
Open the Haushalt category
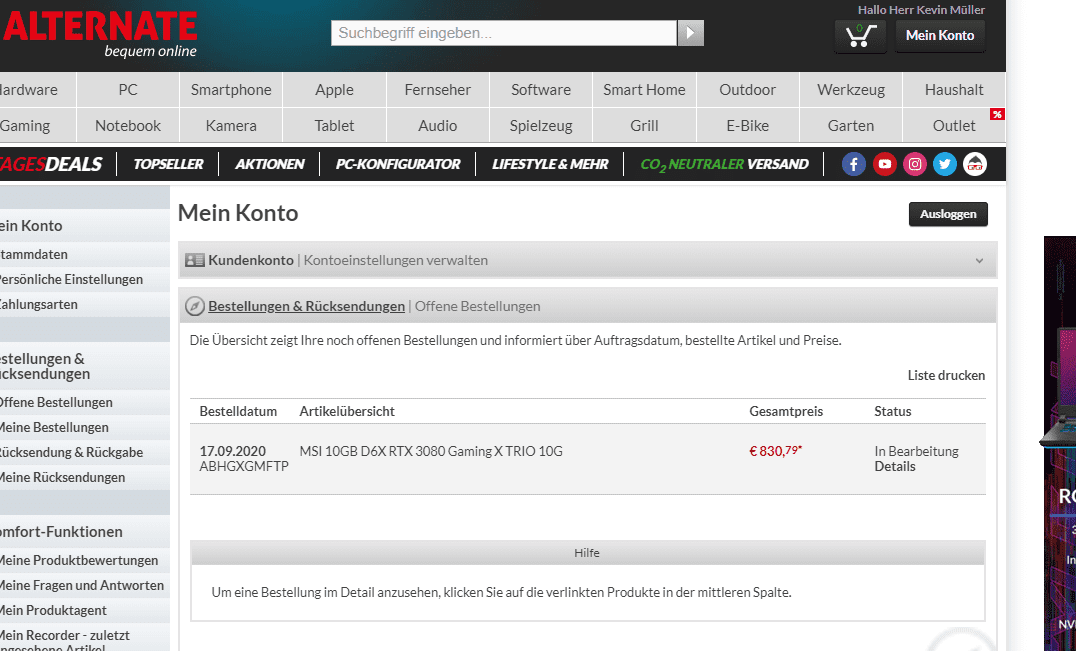954,90
